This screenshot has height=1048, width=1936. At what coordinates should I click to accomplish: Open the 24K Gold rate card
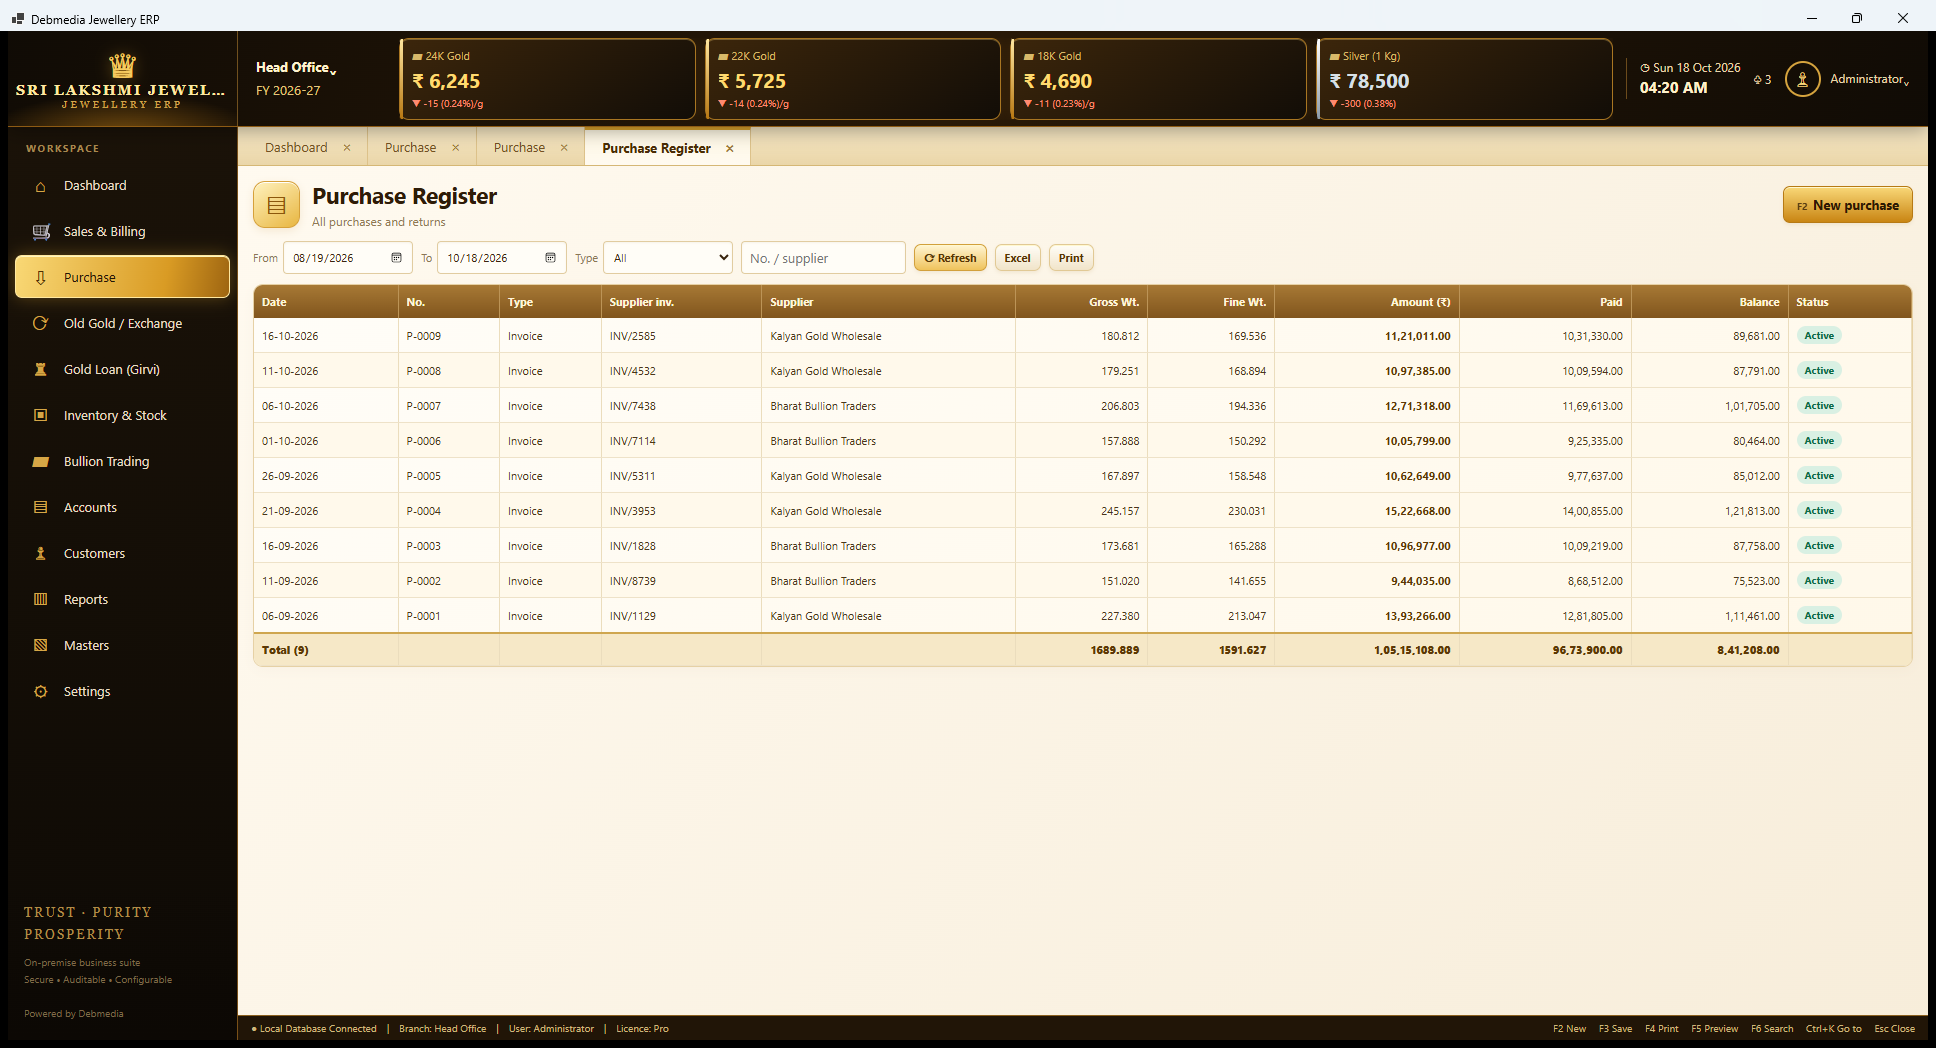click(547, 79)
